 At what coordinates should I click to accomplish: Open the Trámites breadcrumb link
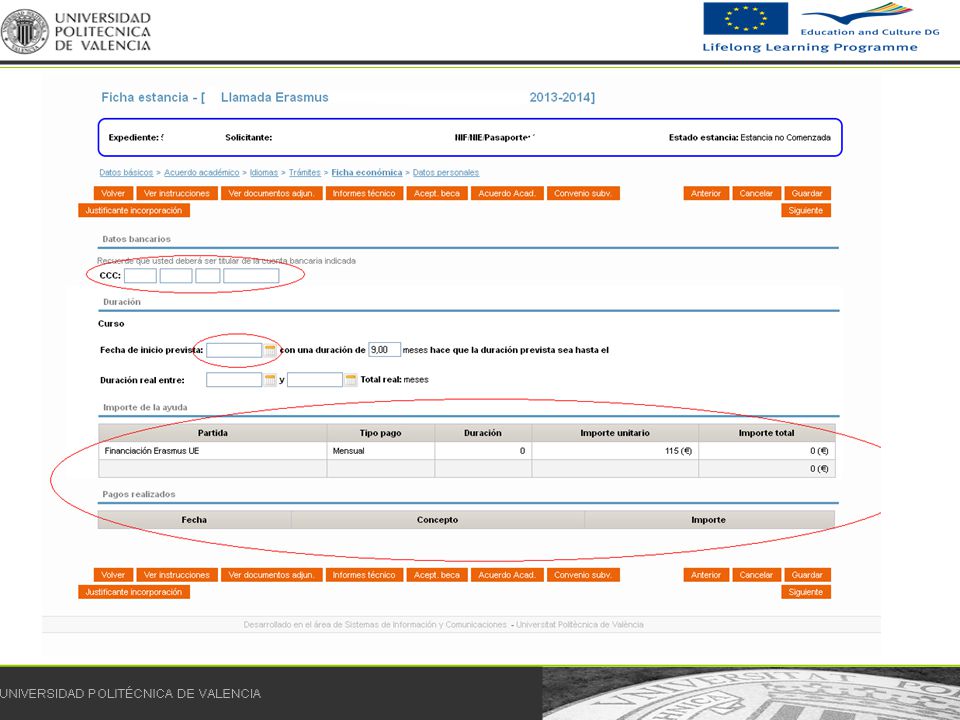[x=305, y=173]
